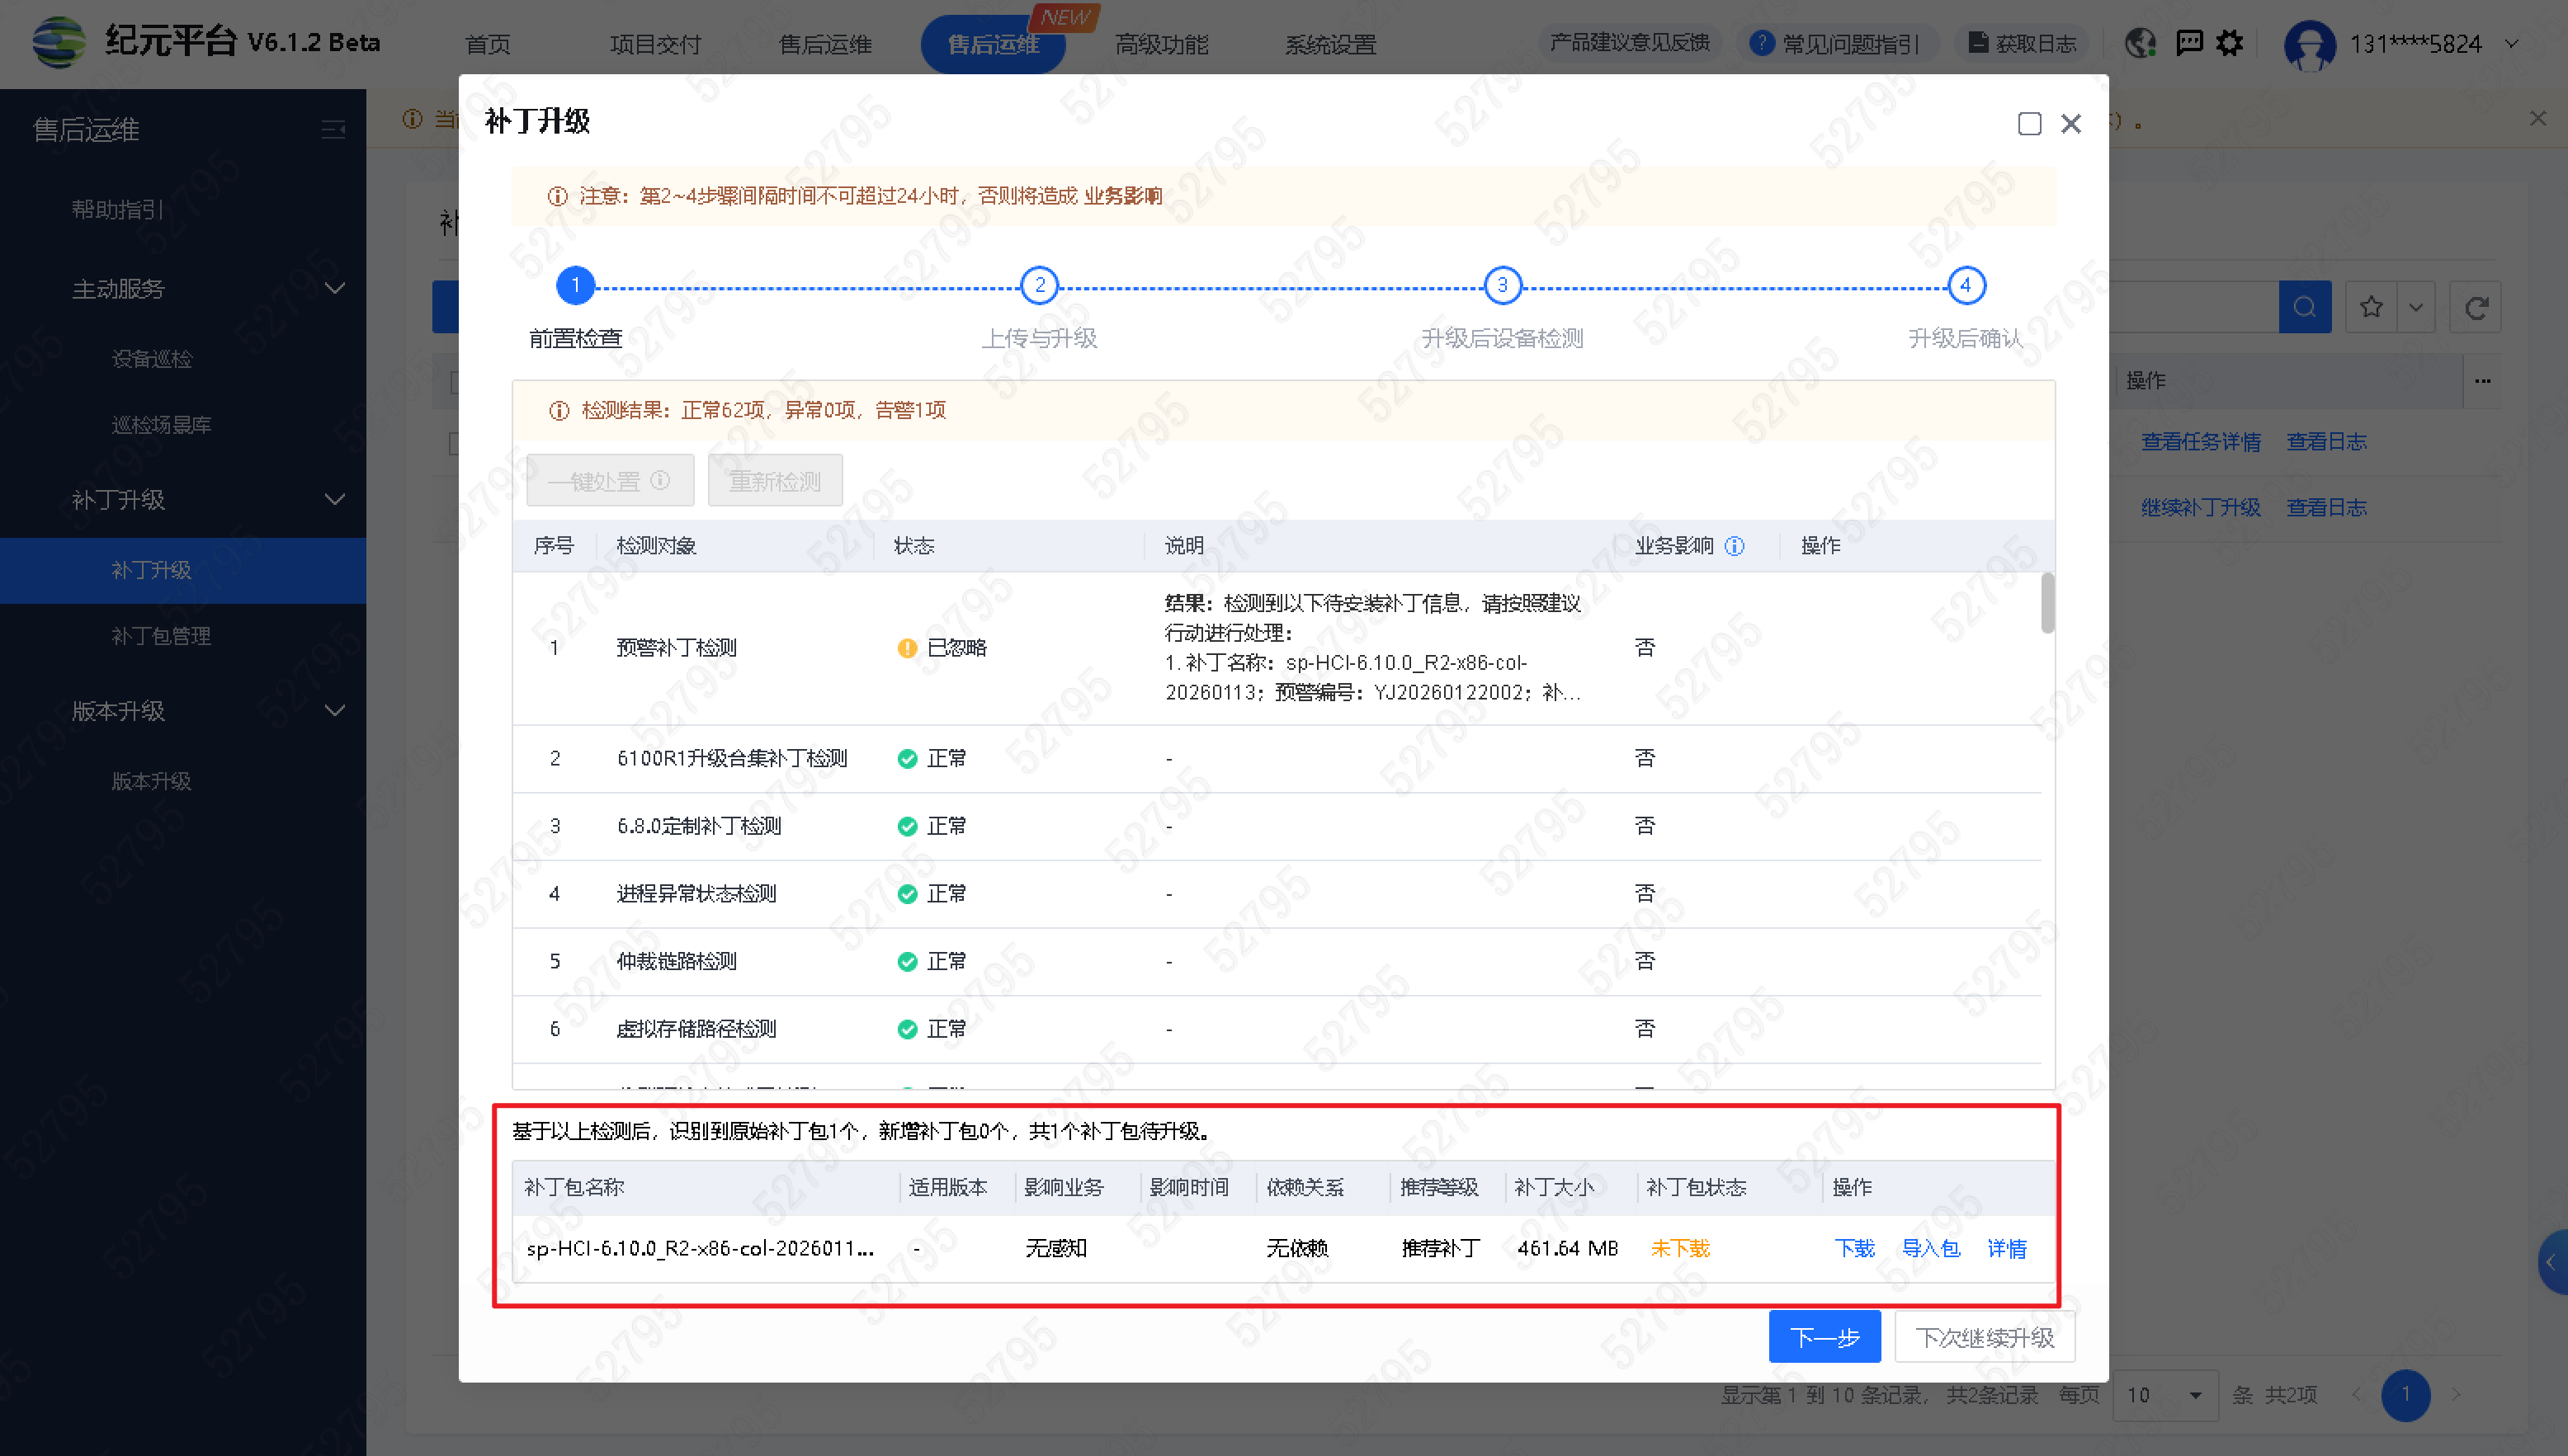Screen dimensions: 2568x1456
Task: Open the settings gear icon in header
Action: point(2229,44)
